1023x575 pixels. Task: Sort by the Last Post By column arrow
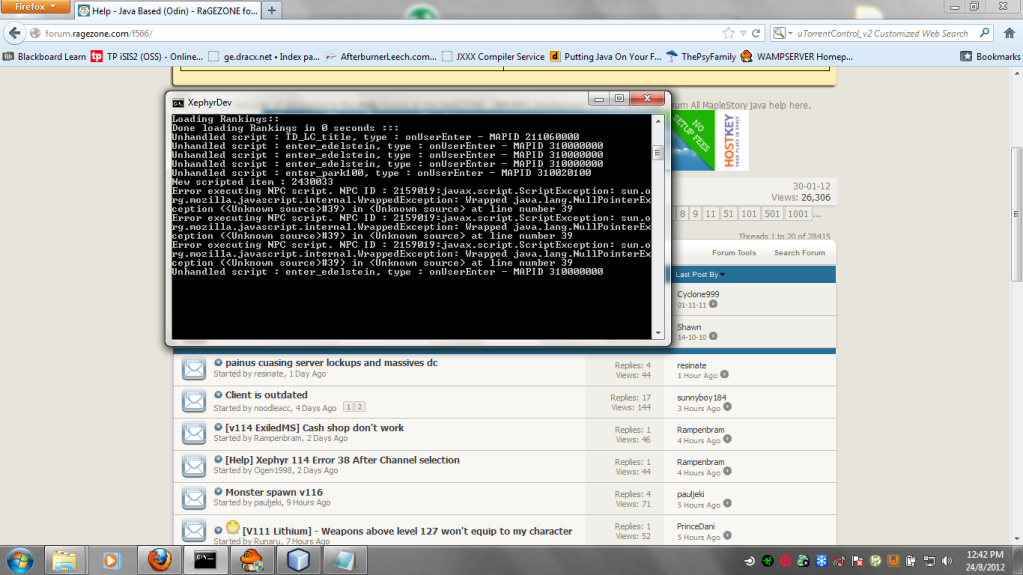click(723, 274)
